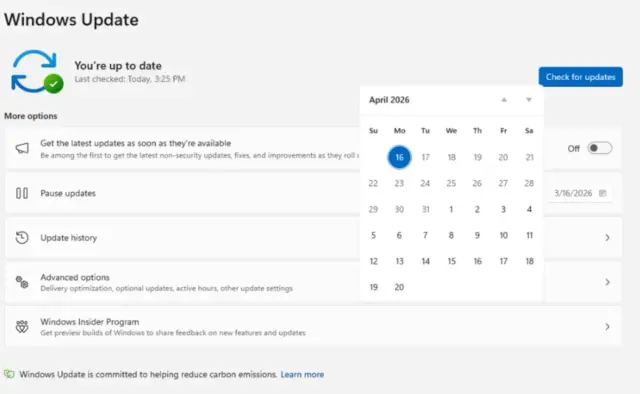
Task: Click the gears icon beside Advanced options
Action: click(22, 282)
